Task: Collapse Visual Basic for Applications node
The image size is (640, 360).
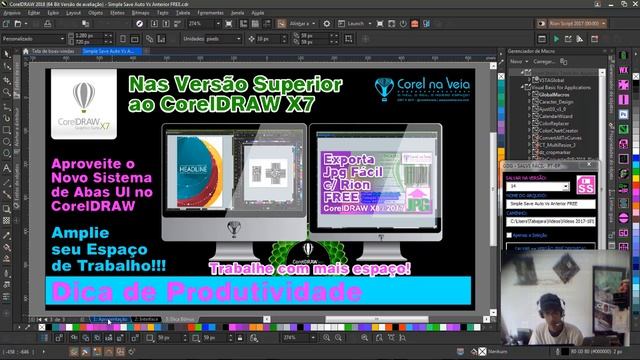Action: [522, 87]
